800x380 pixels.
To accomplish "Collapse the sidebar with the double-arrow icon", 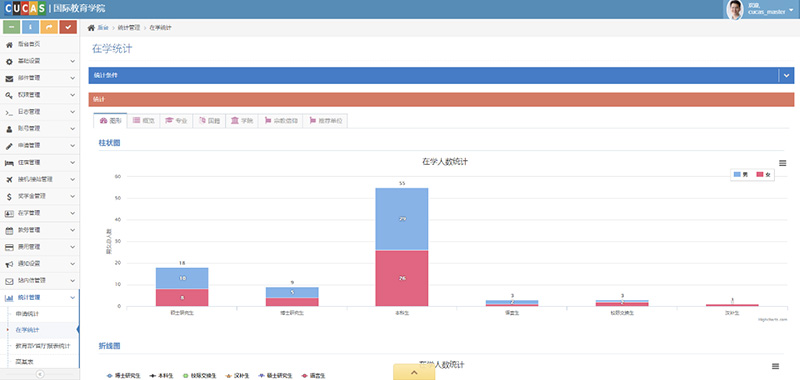I will 40,374.
